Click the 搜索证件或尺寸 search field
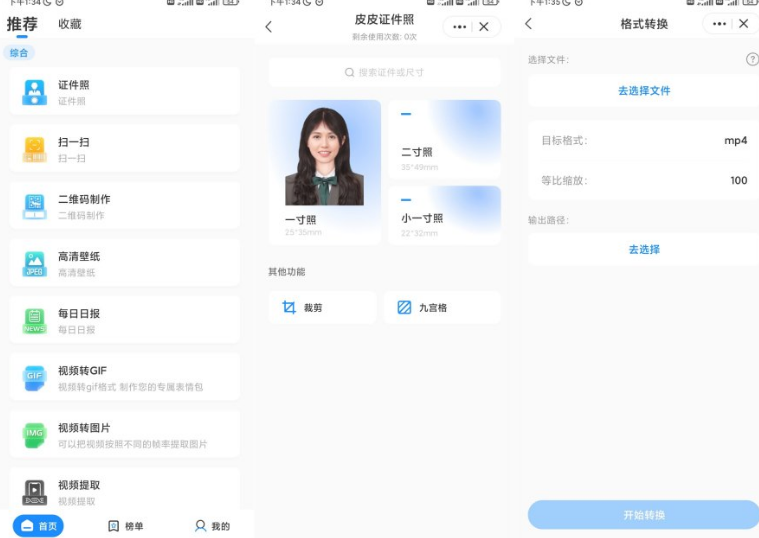 pos(385,72)
